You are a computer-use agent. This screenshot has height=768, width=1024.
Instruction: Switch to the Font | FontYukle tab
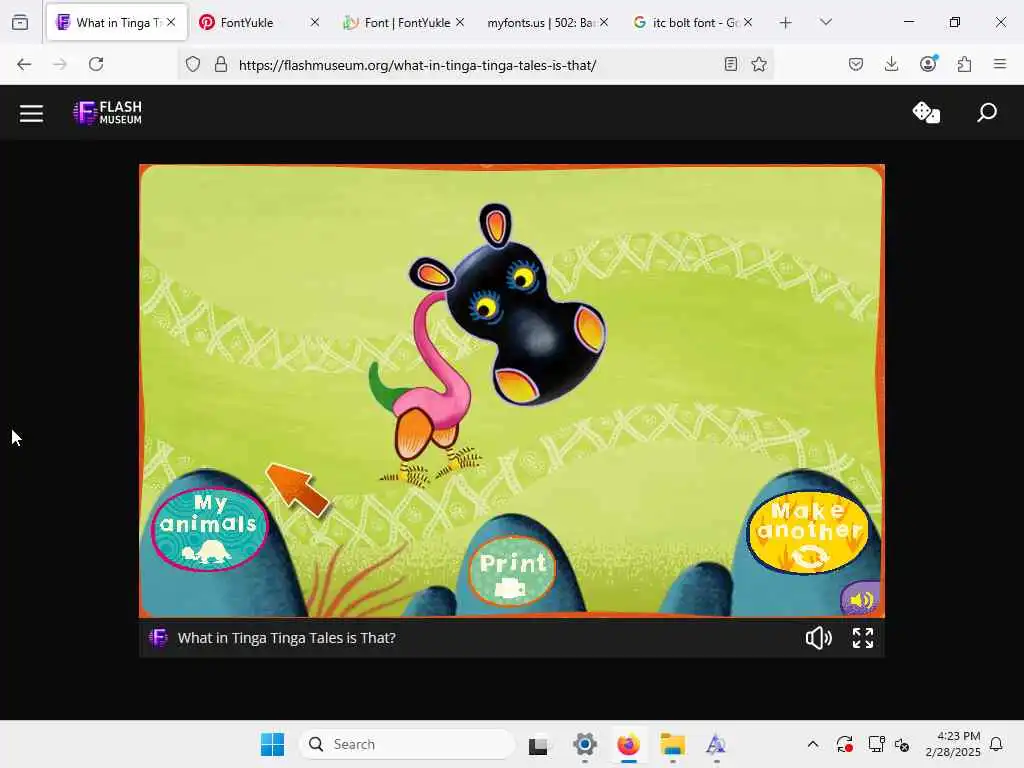click(404, 22)
